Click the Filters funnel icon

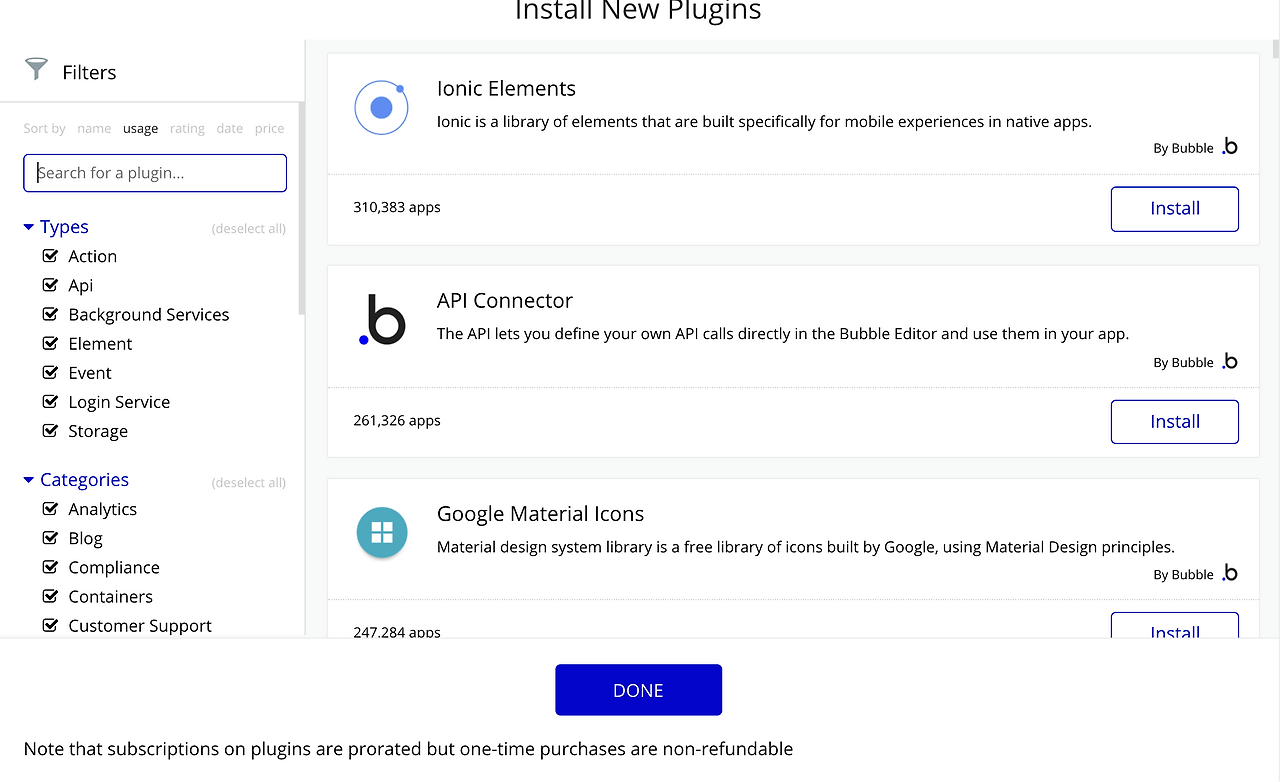[36, 69]
